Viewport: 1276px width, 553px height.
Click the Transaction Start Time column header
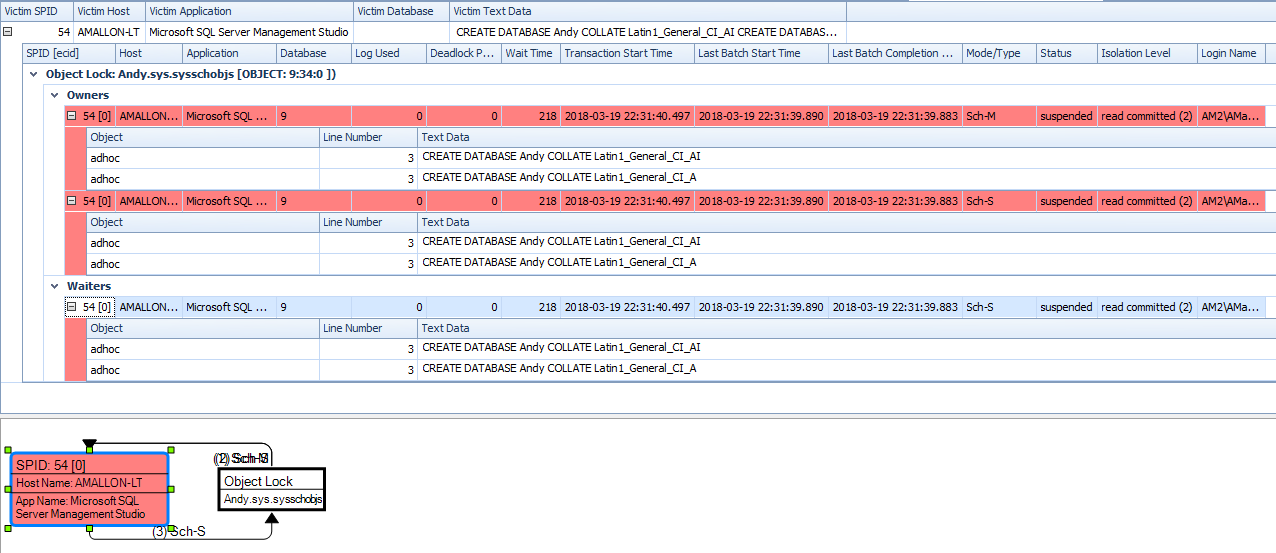[627, 53]
